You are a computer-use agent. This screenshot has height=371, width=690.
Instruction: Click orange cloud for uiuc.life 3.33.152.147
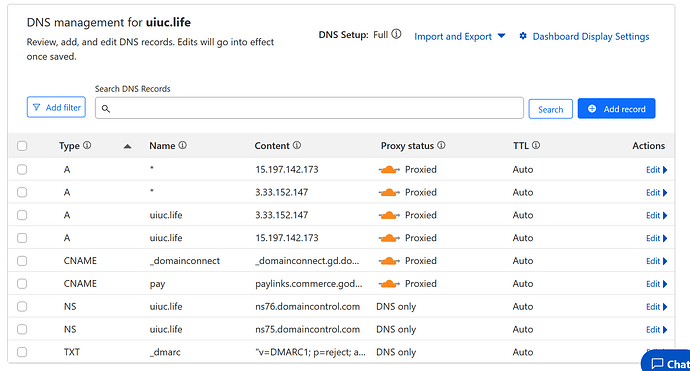389,215
